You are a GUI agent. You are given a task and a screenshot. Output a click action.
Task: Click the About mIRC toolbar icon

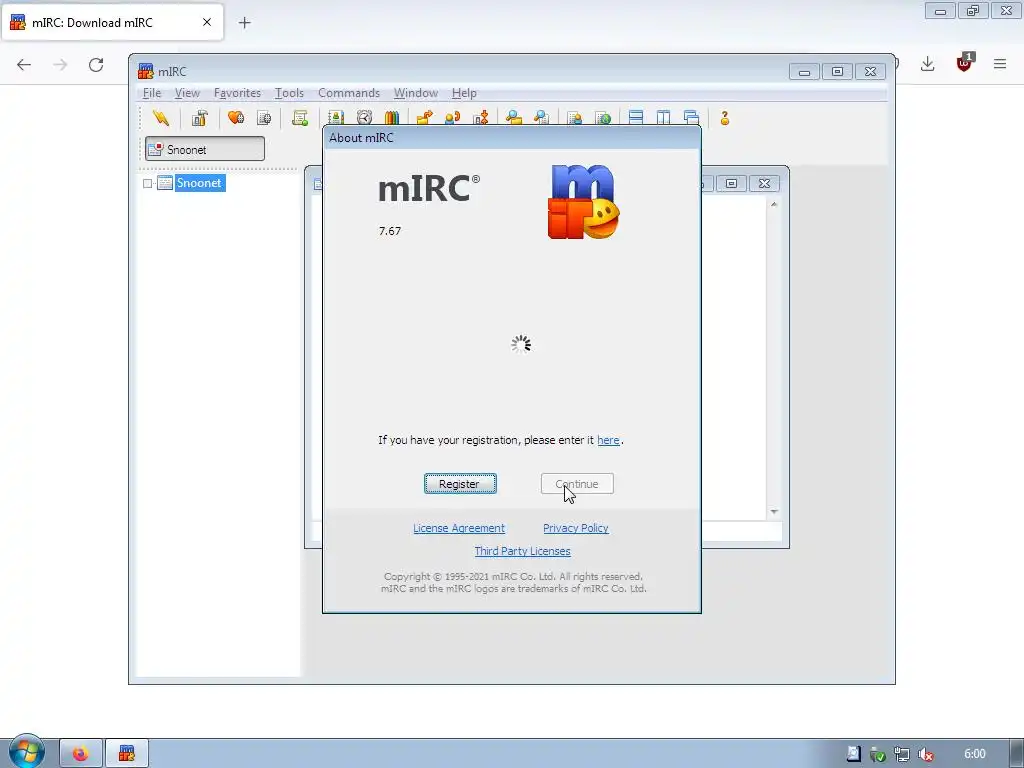[725, 118]
